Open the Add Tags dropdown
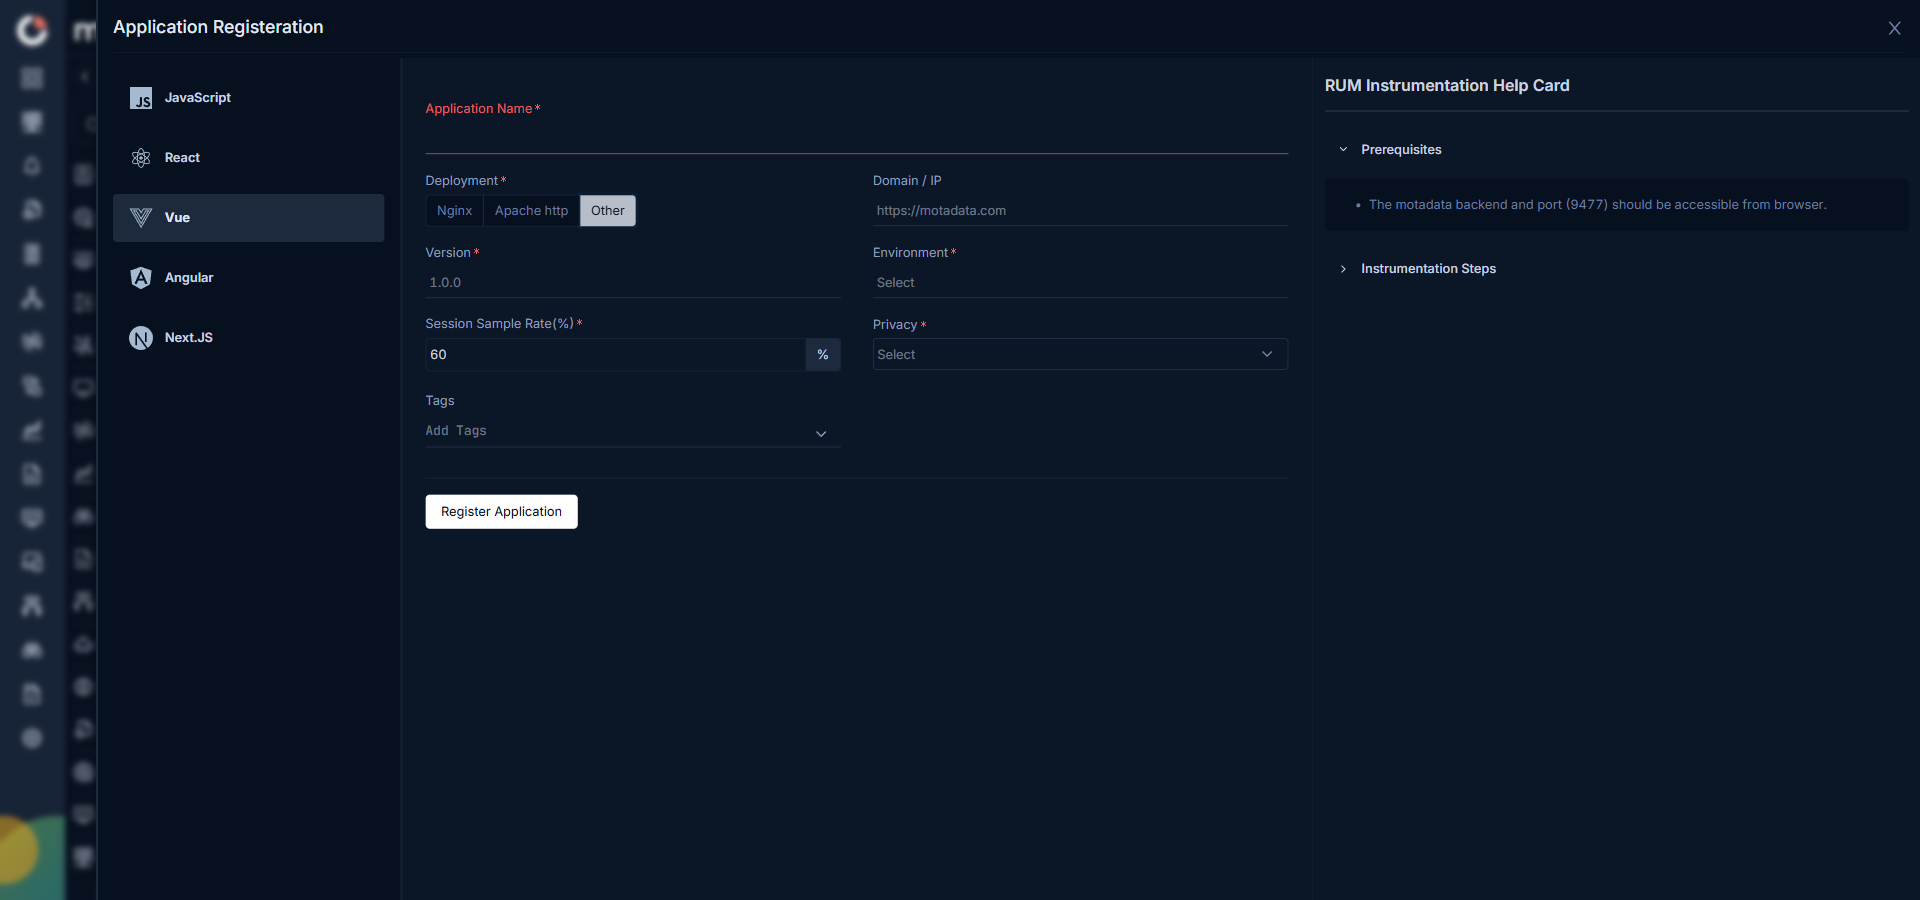Image resolution: width=1920 pixels, height=900 pixels. pos(633,431)
